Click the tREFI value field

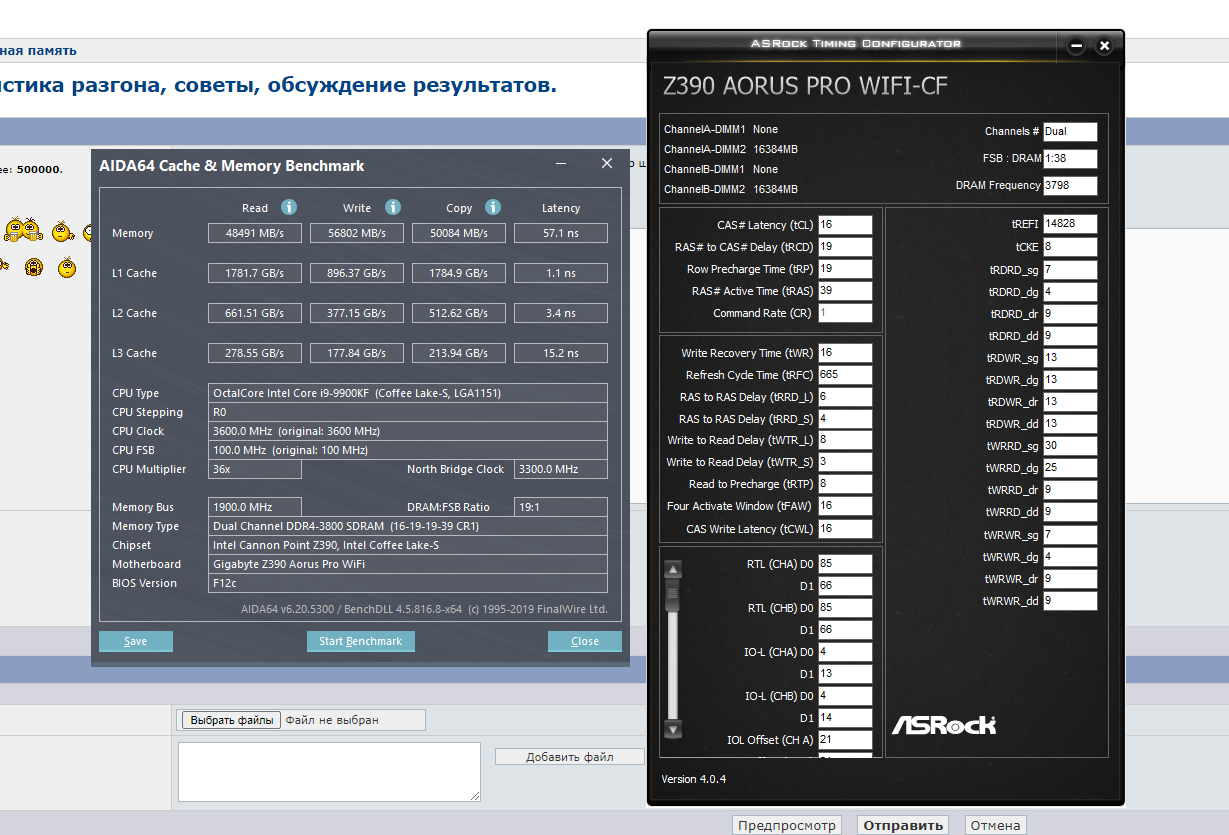coord(1070,224)
